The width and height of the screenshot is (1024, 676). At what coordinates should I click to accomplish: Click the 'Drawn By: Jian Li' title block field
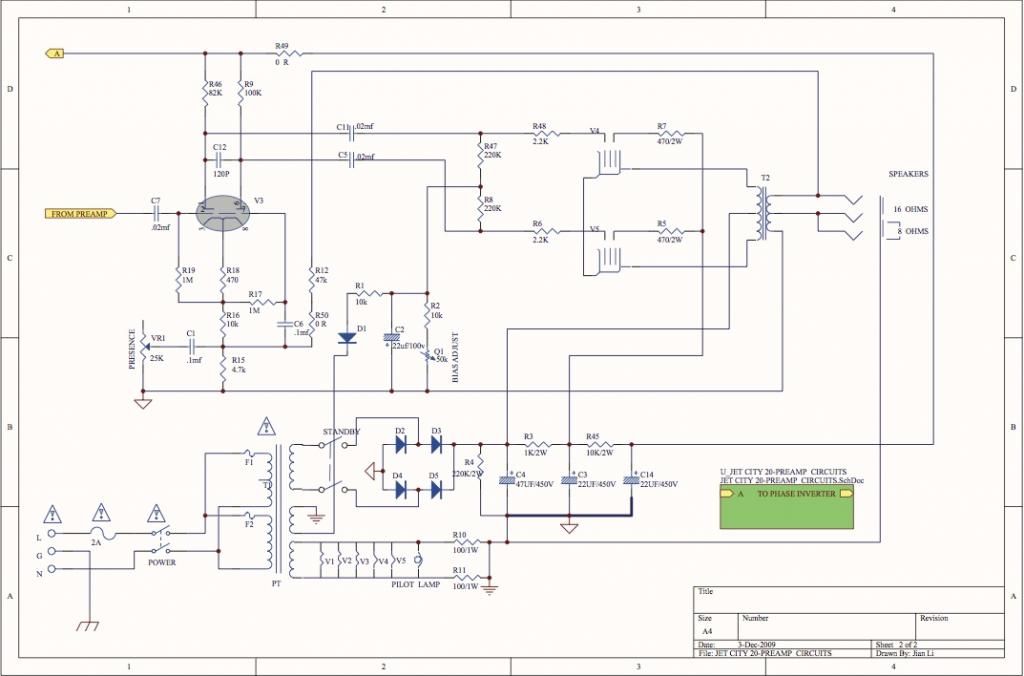tap(904, 653)
